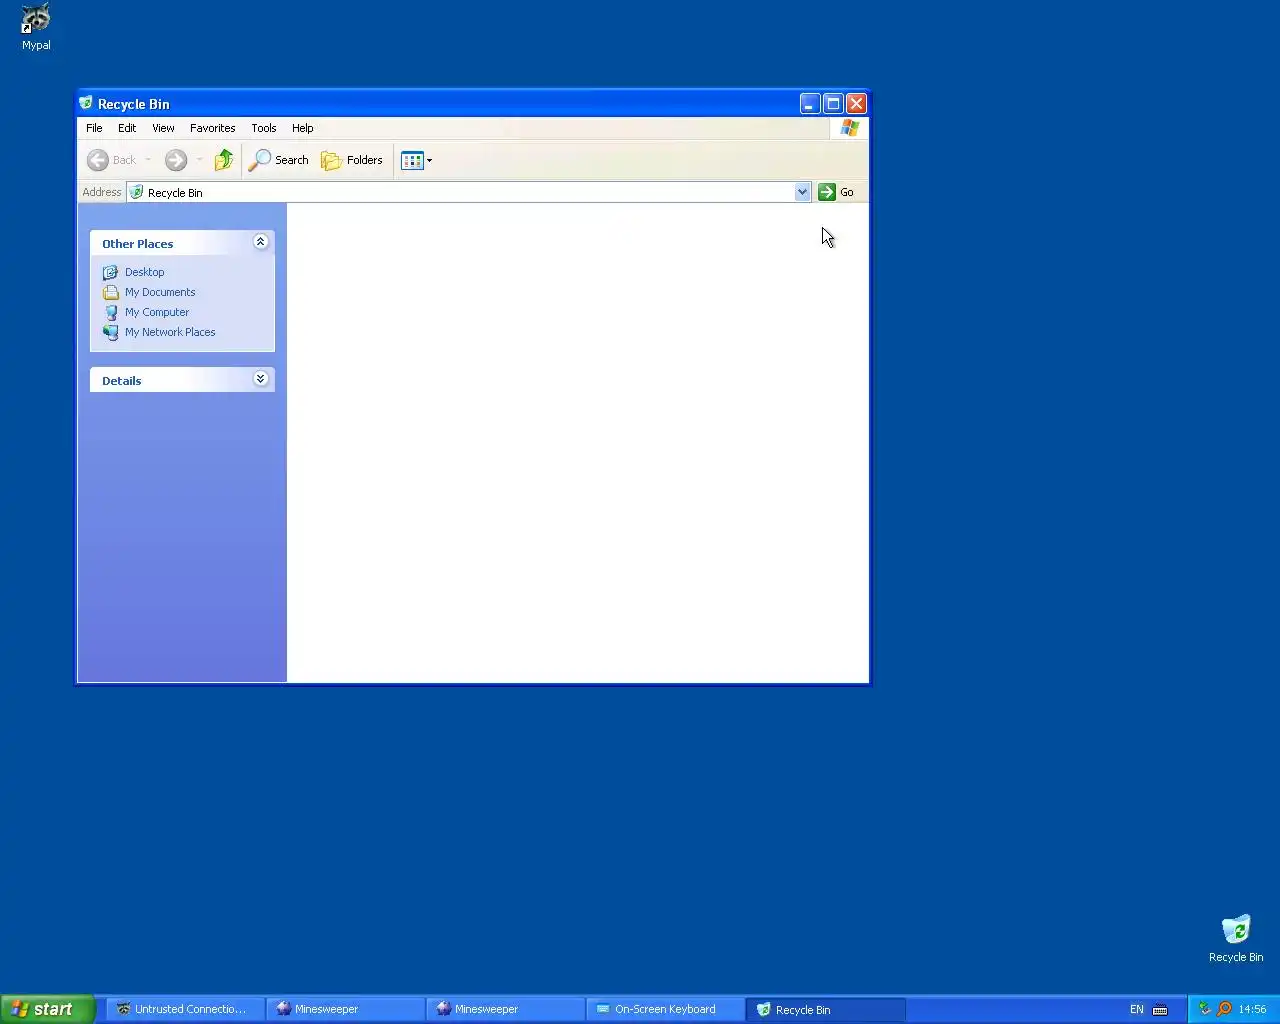Expand the Address bar dropdown list

802,192
